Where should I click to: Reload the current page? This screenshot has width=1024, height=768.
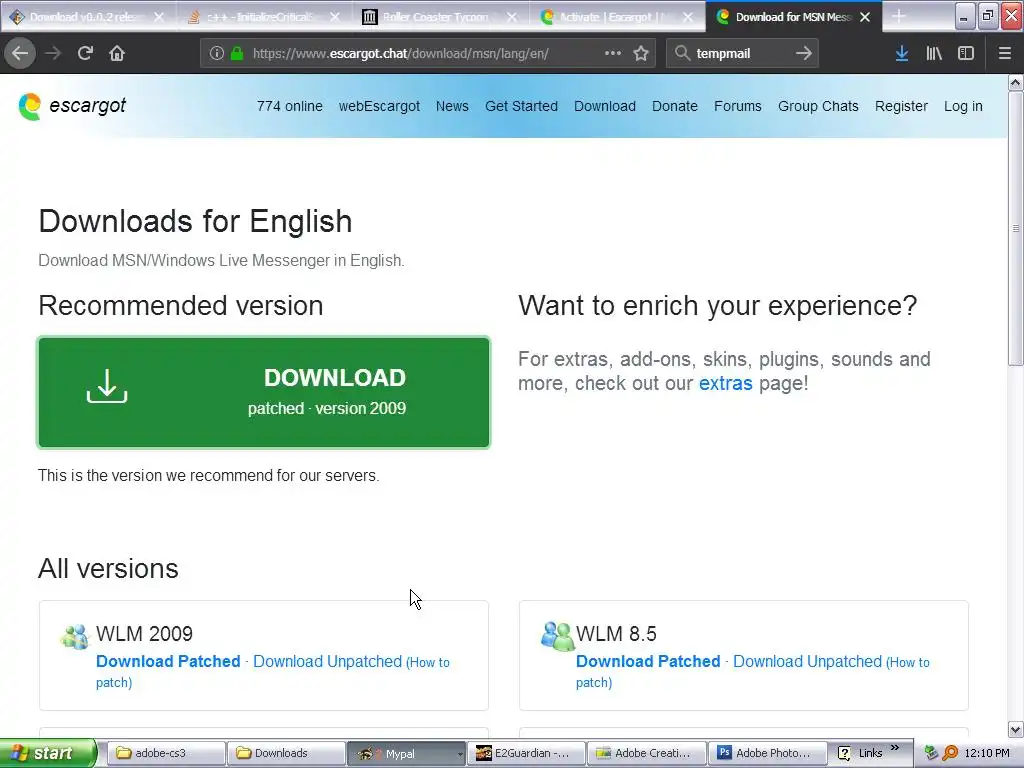click(85, 53)
